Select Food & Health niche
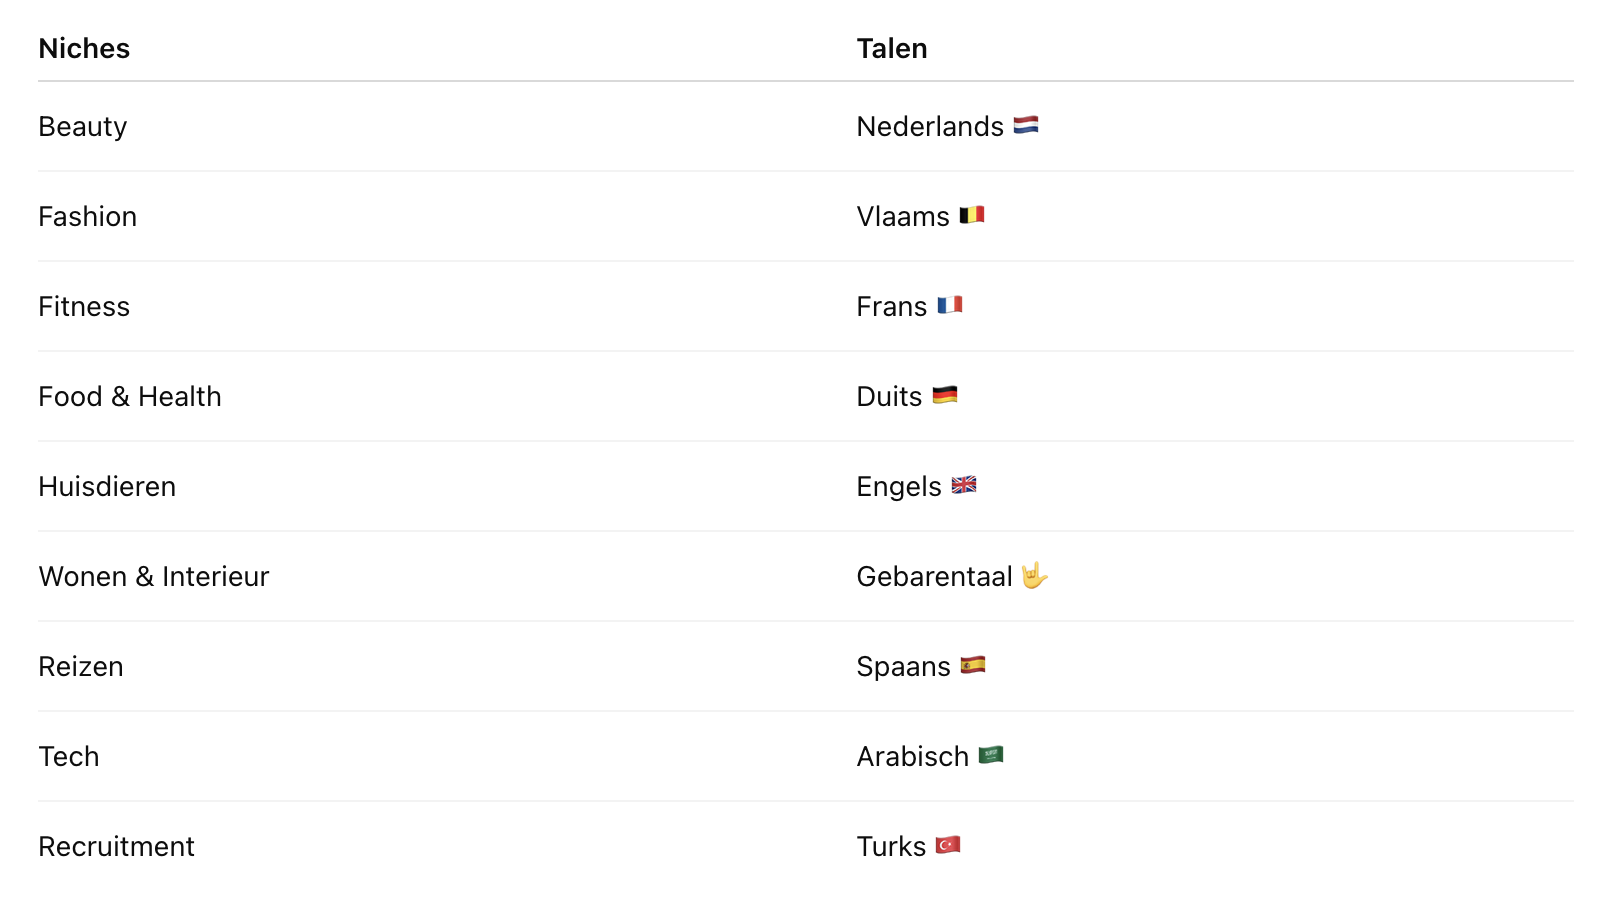The image size is (1600, 918). (x=130, y=397)
